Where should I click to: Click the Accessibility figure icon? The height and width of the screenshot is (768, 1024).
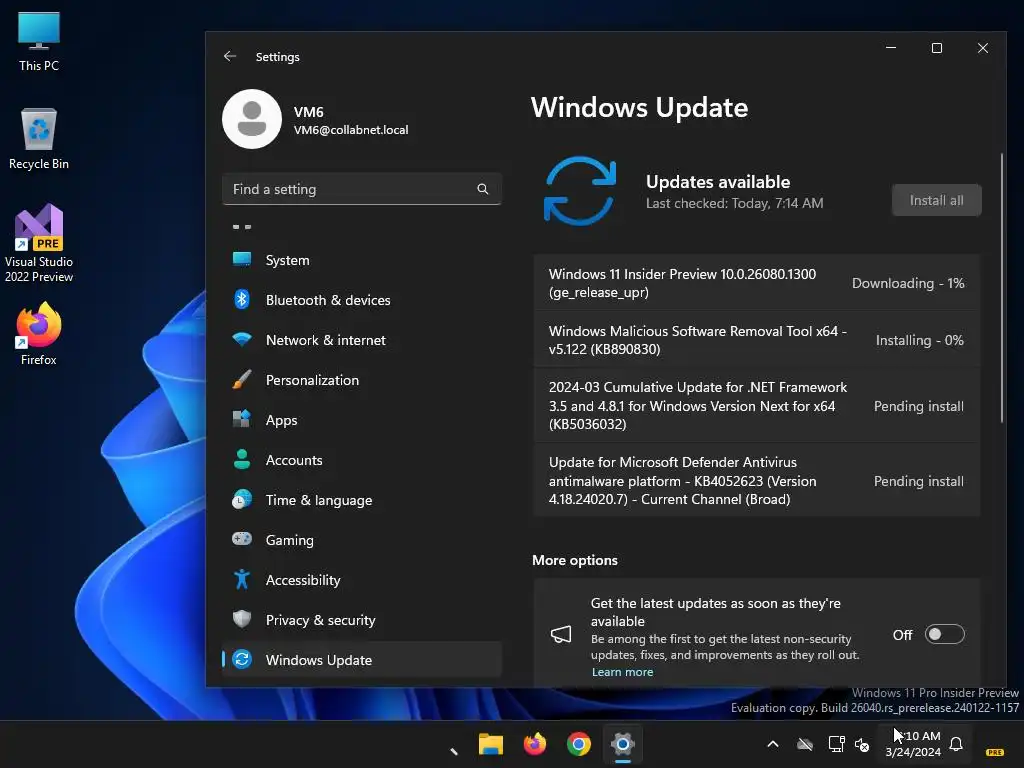(242, 579)
